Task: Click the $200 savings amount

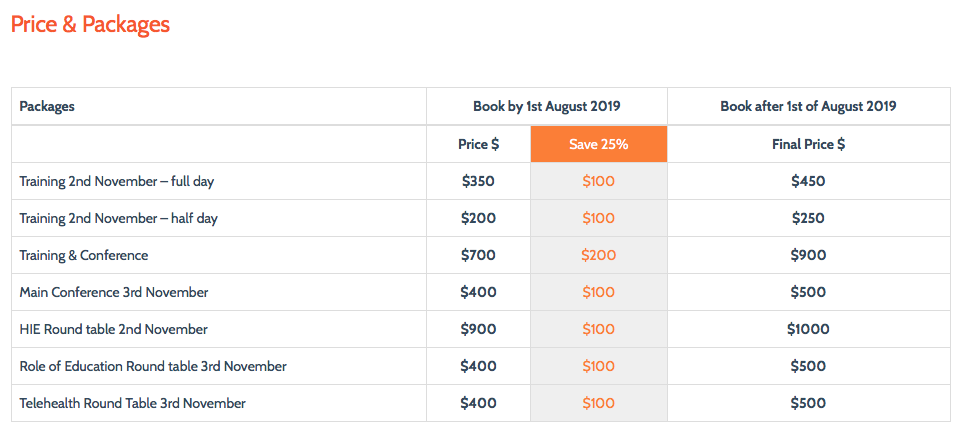Action: (x=598, y=256)
